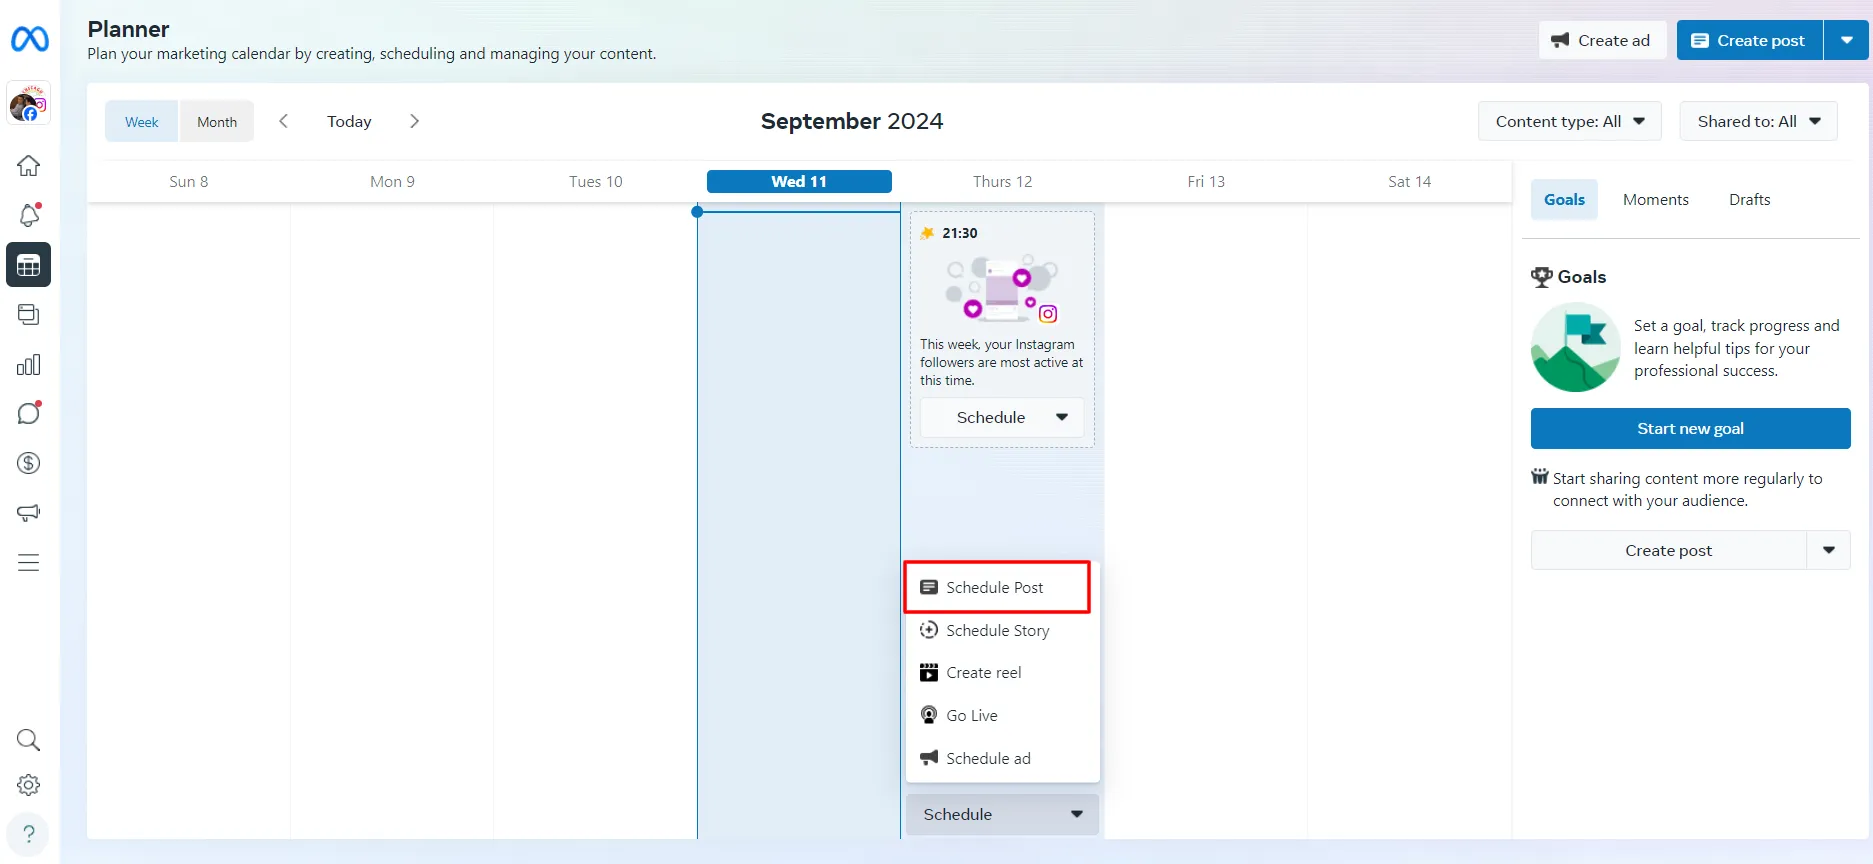This screenshot has width=1873, height=864.
Task: Select the Wed 11 day header
Action: coord(799,181)
